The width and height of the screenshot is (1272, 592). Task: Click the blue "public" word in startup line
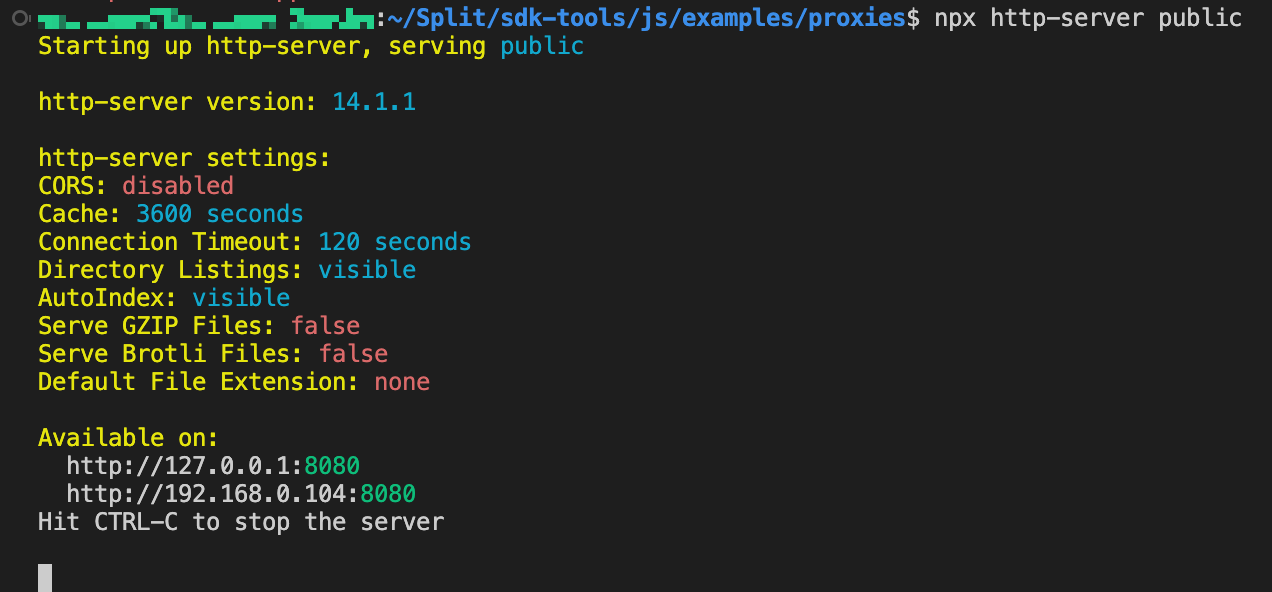(x=542, y=46)
